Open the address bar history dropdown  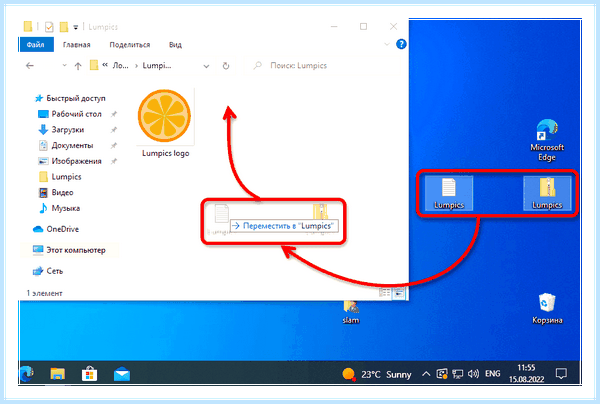pos(206,66)
